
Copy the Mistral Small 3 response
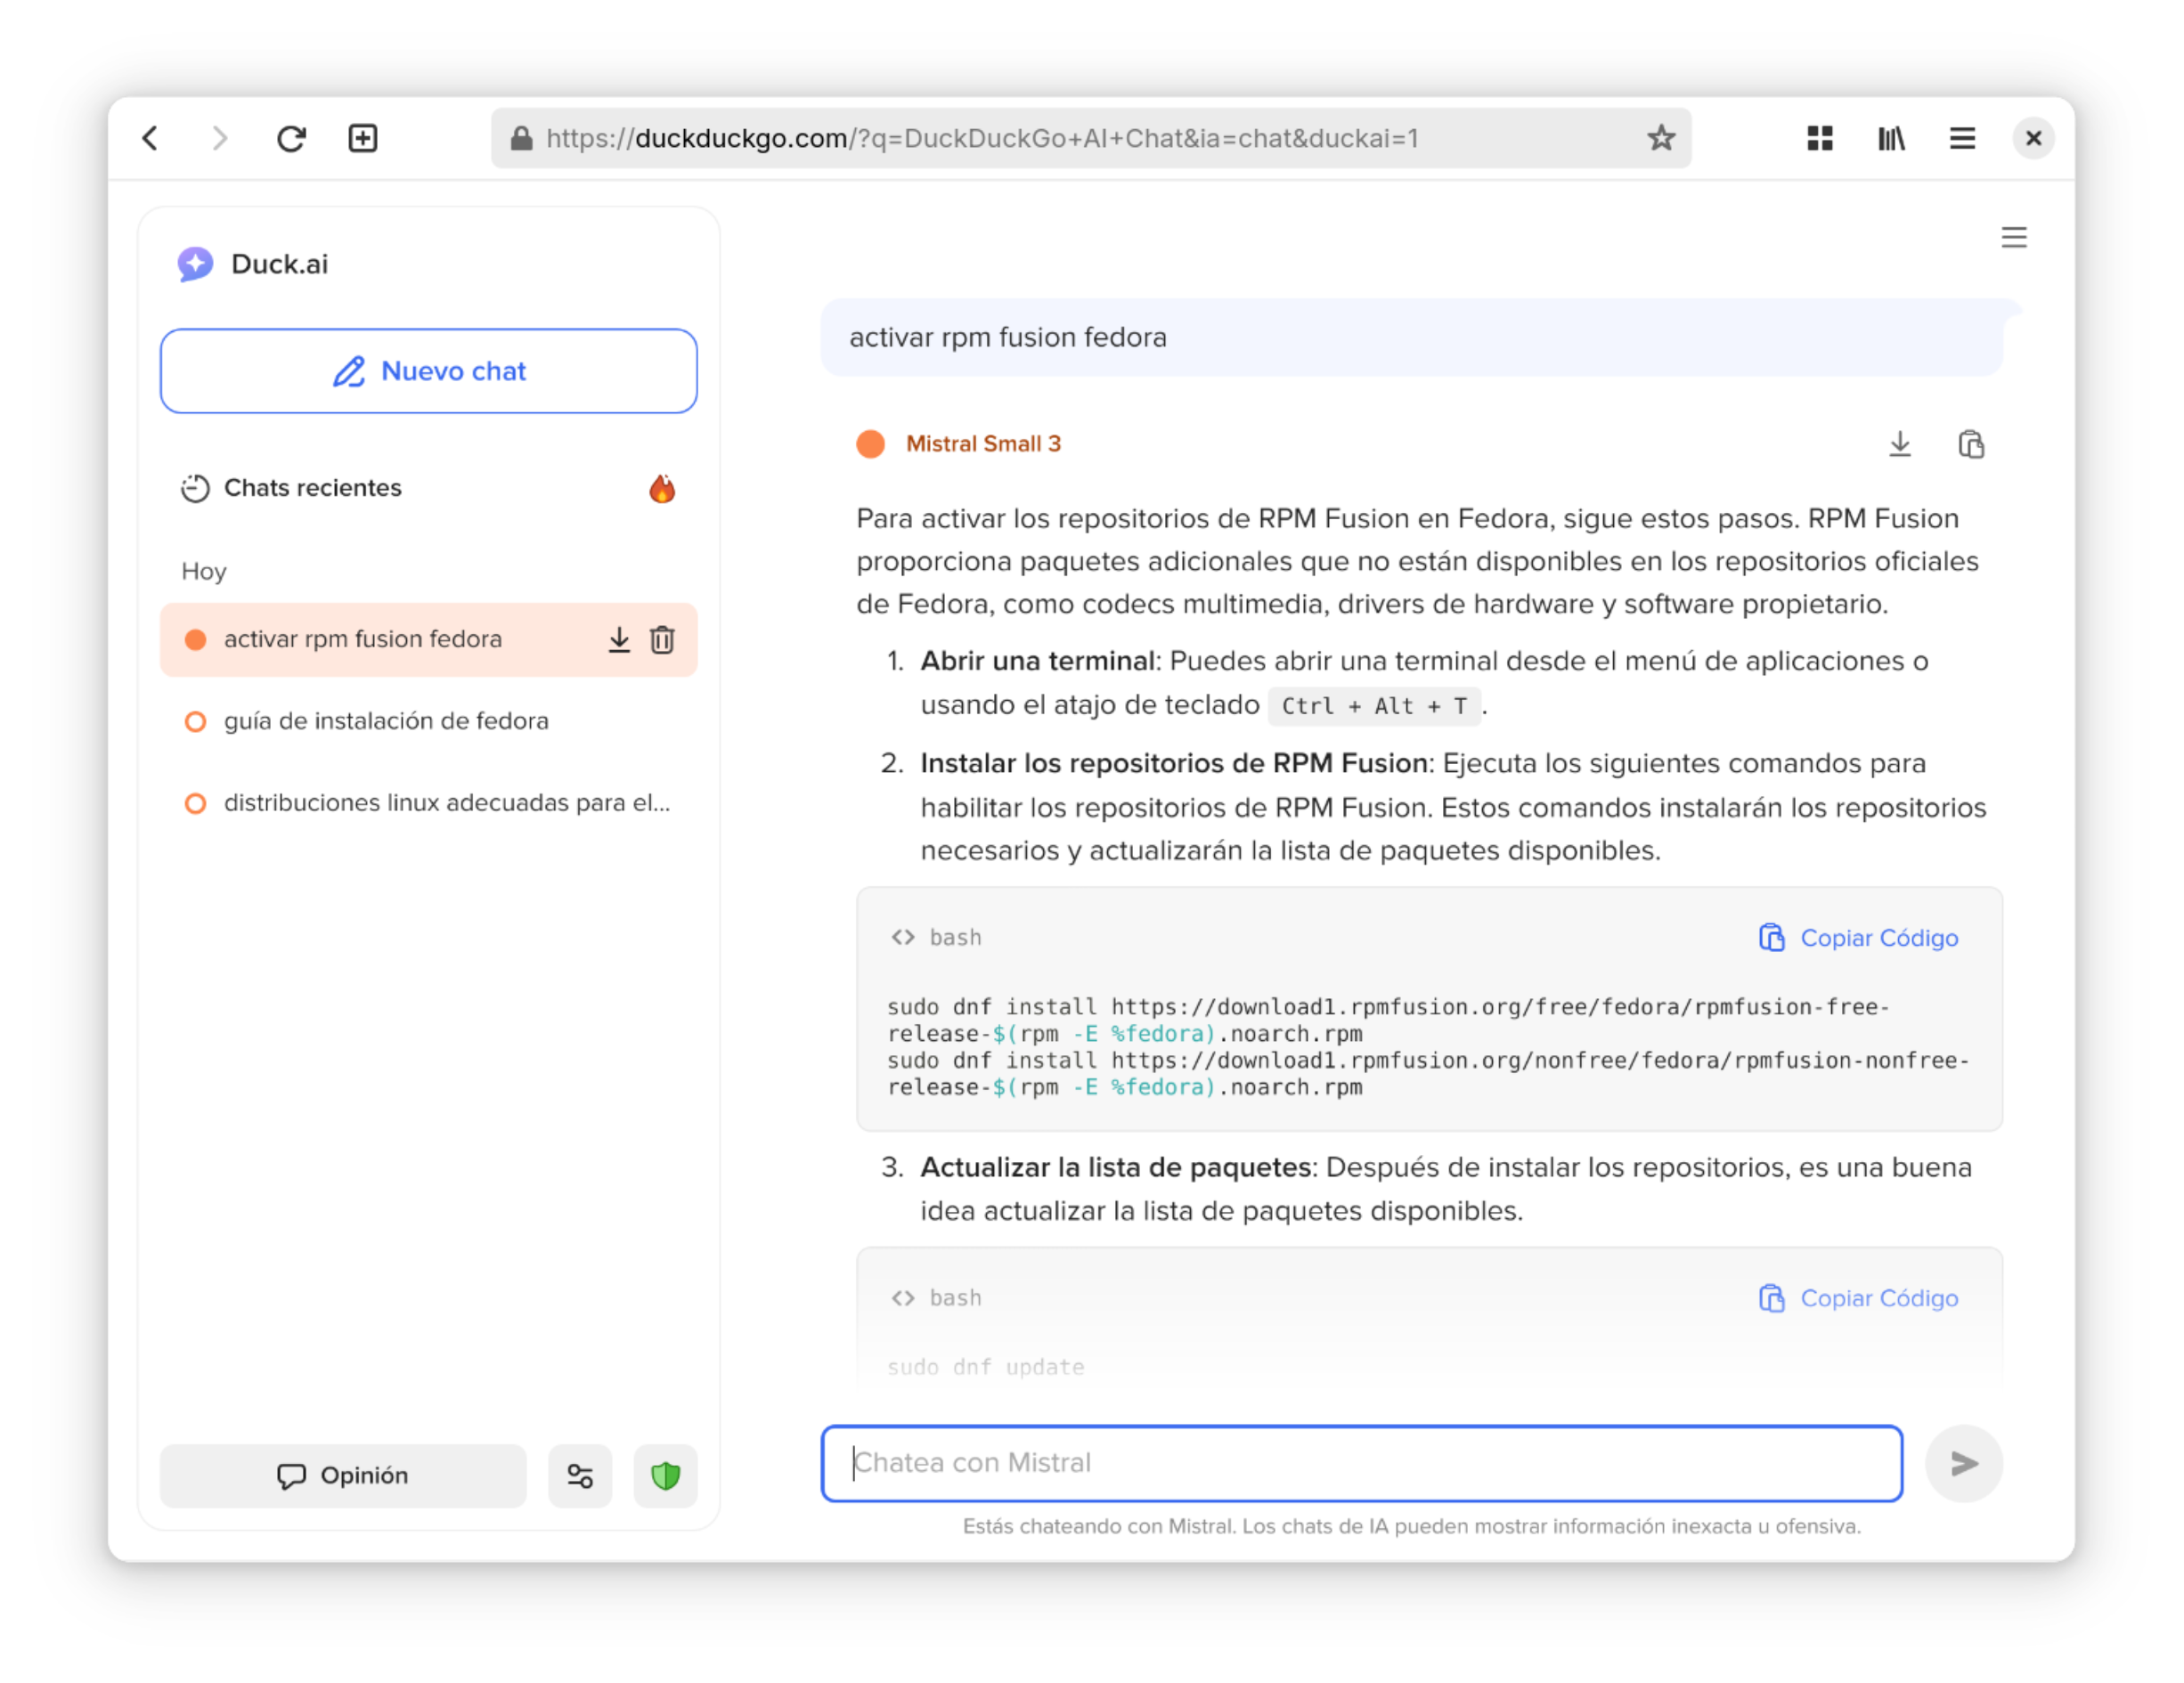point(1970,444)
